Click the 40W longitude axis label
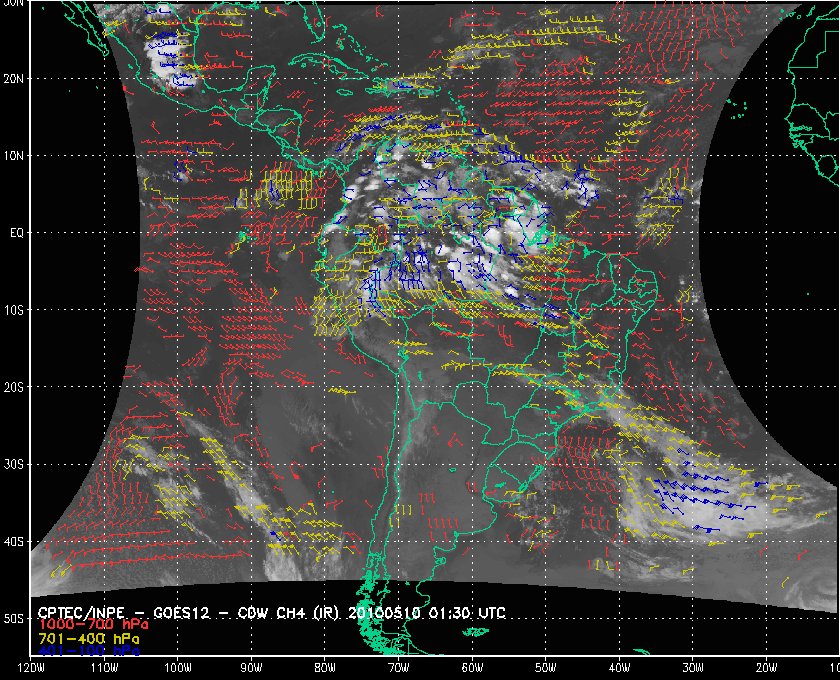The image size is (840, 680). [619, 667]
